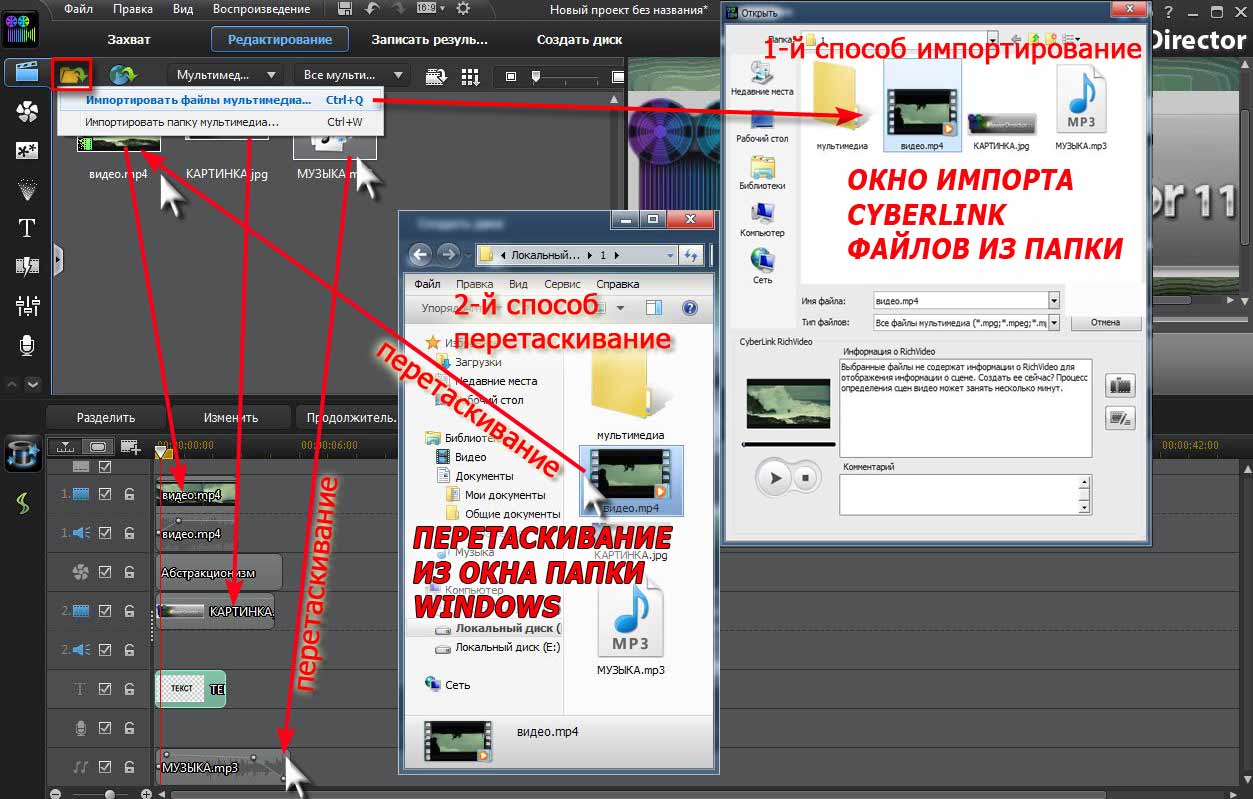This screenshot has height=799, width=1253.
Task: Click the save project floppy-disk icon
Action: (x=345, y=9)
